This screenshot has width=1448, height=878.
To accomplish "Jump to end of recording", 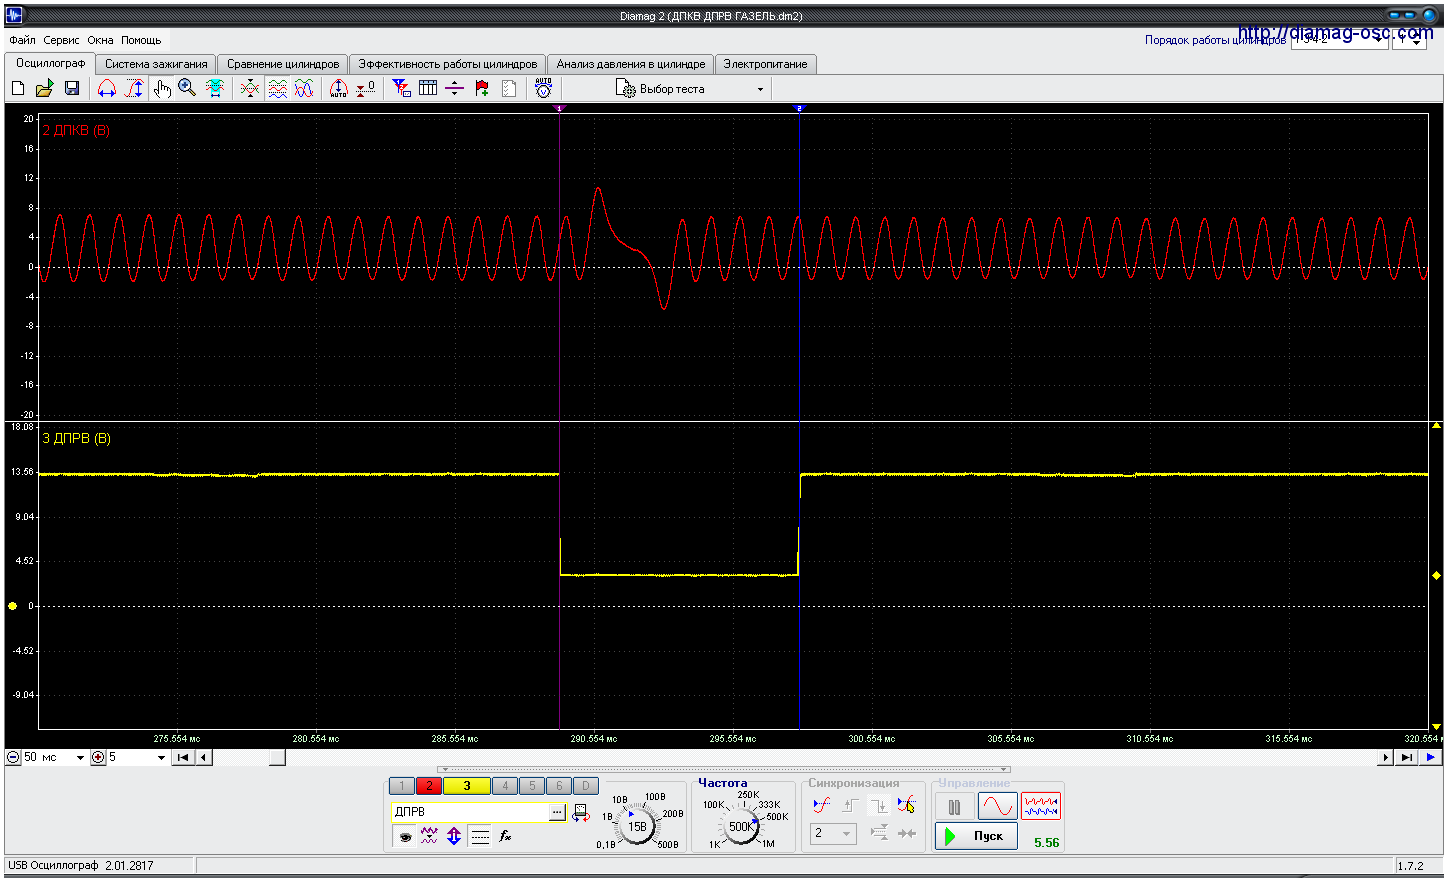I will (1406, 757).
